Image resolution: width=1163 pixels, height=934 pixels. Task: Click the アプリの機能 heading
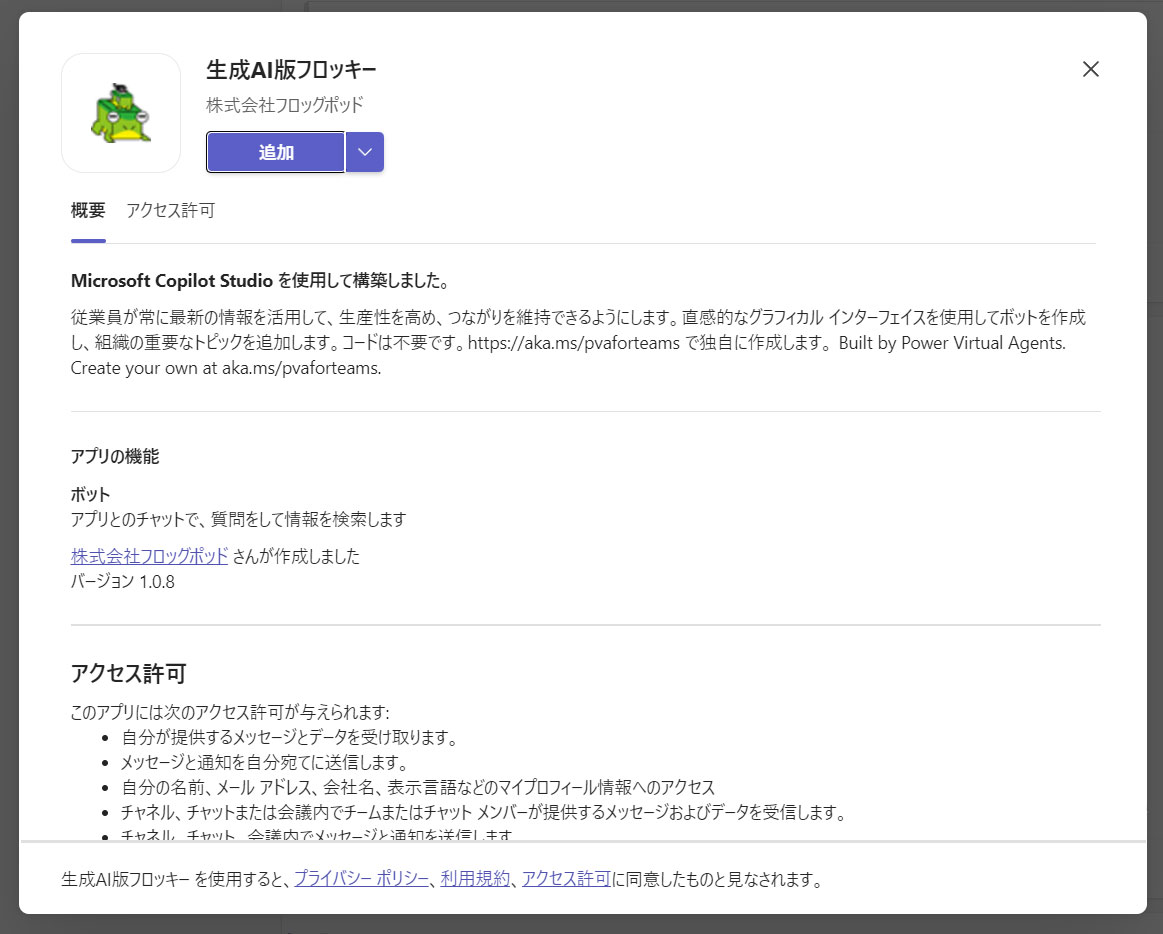[115, 456]
